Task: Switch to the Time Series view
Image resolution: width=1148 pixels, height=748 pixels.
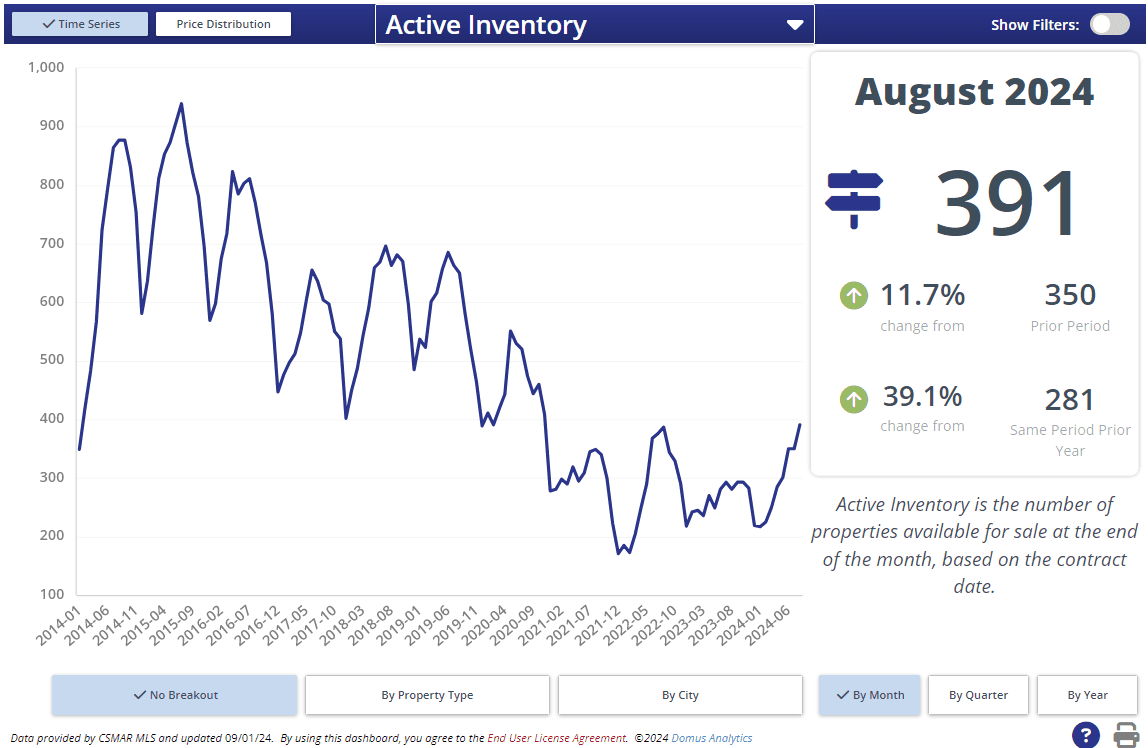Action: (x=80, y=24)
